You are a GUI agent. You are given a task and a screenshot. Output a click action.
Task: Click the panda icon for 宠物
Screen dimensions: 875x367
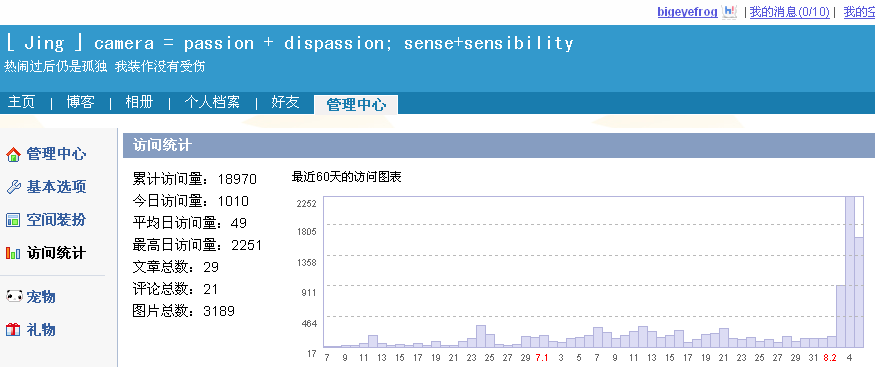13,297
